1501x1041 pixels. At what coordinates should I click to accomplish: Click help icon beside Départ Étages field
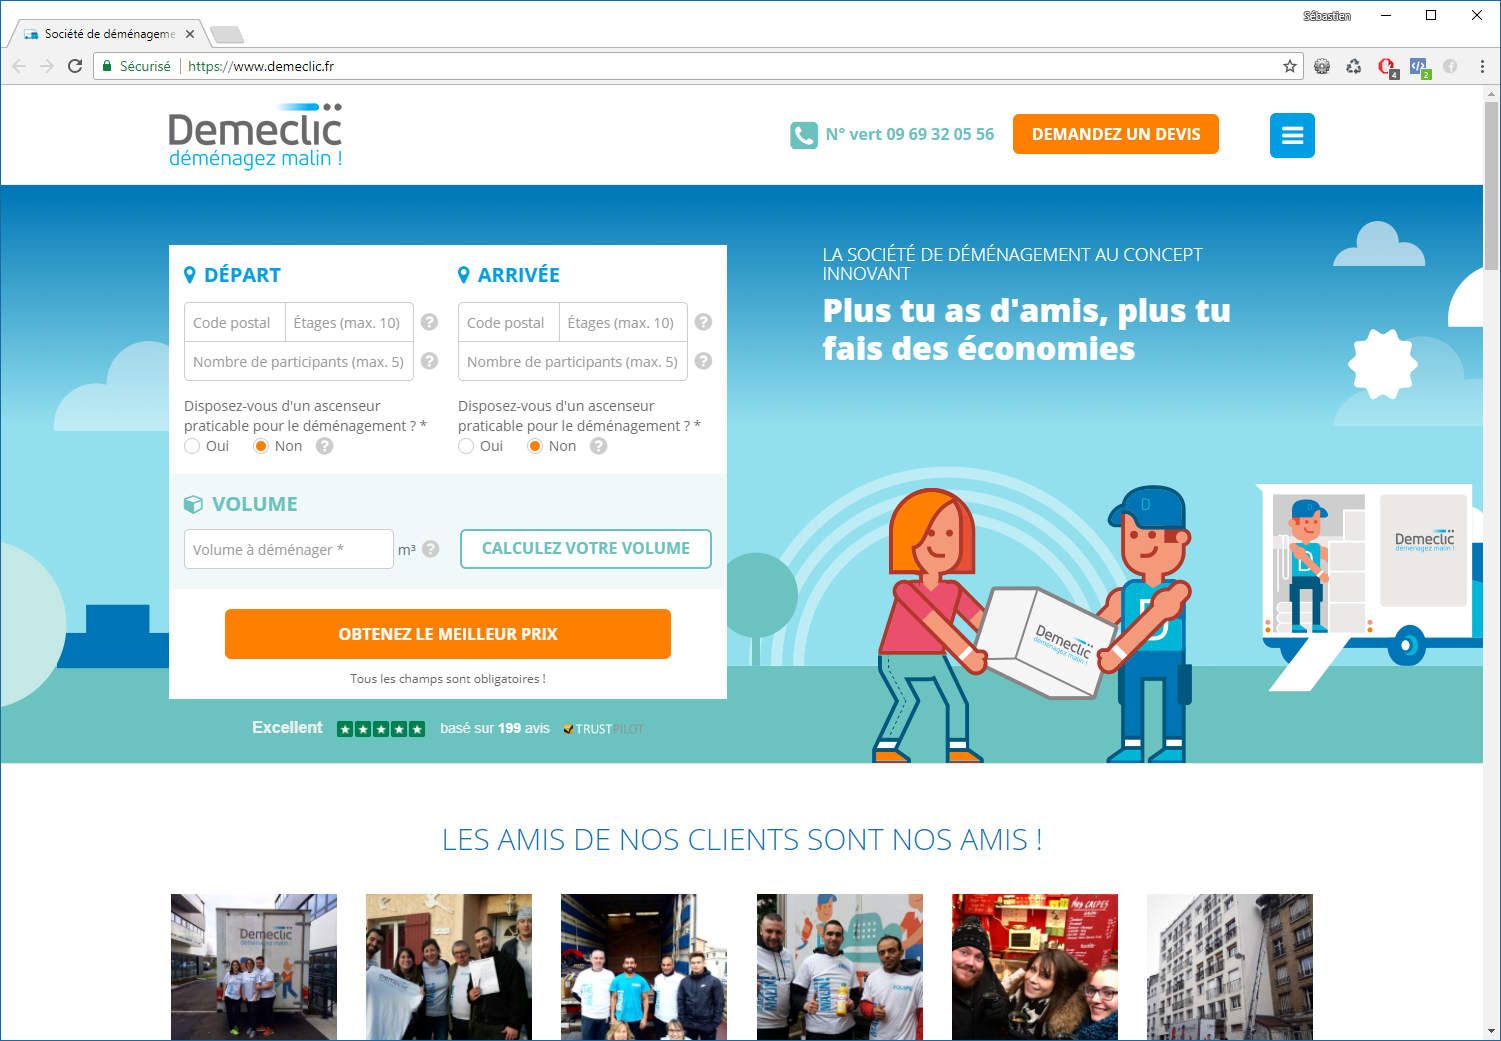coord(429,322)
